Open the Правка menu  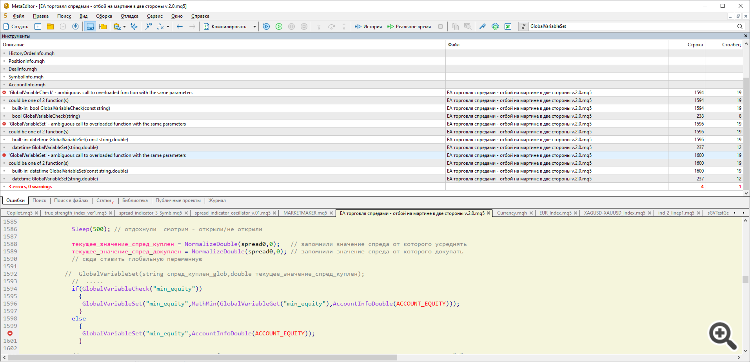point(41,16)
